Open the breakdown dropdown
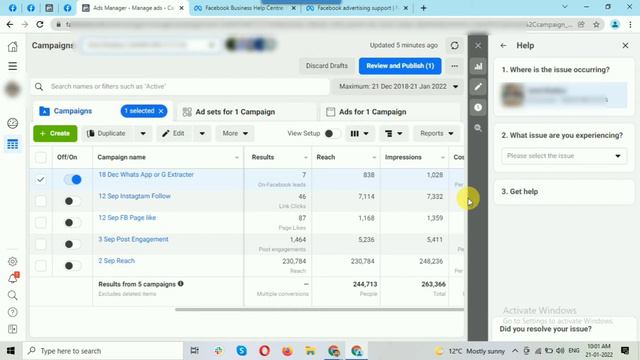 coord(393,133)
